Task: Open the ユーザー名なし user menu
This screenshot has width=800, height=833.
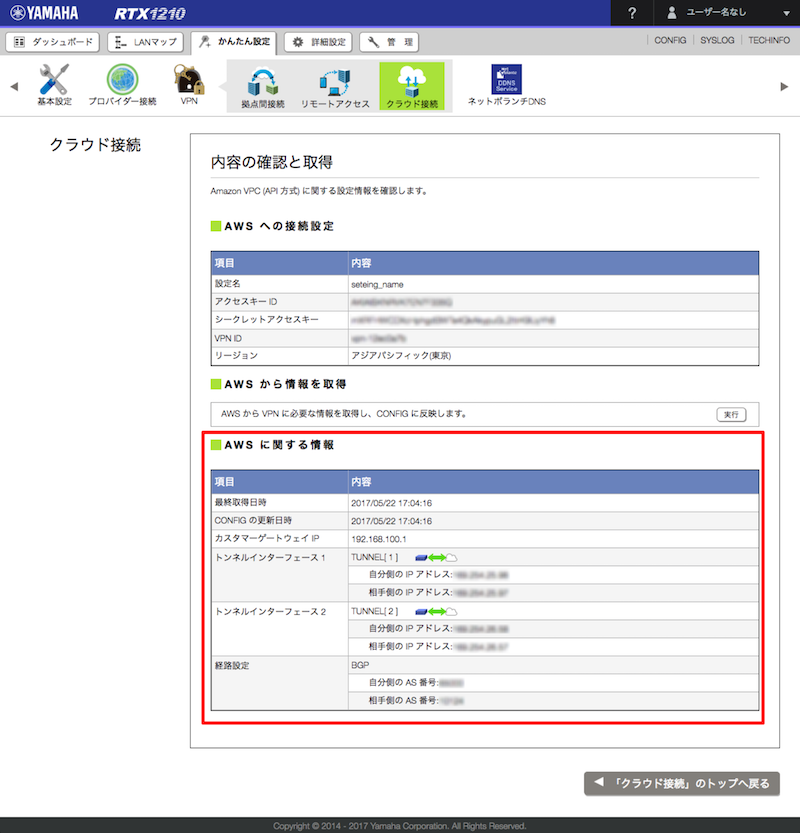Action: 727,13
